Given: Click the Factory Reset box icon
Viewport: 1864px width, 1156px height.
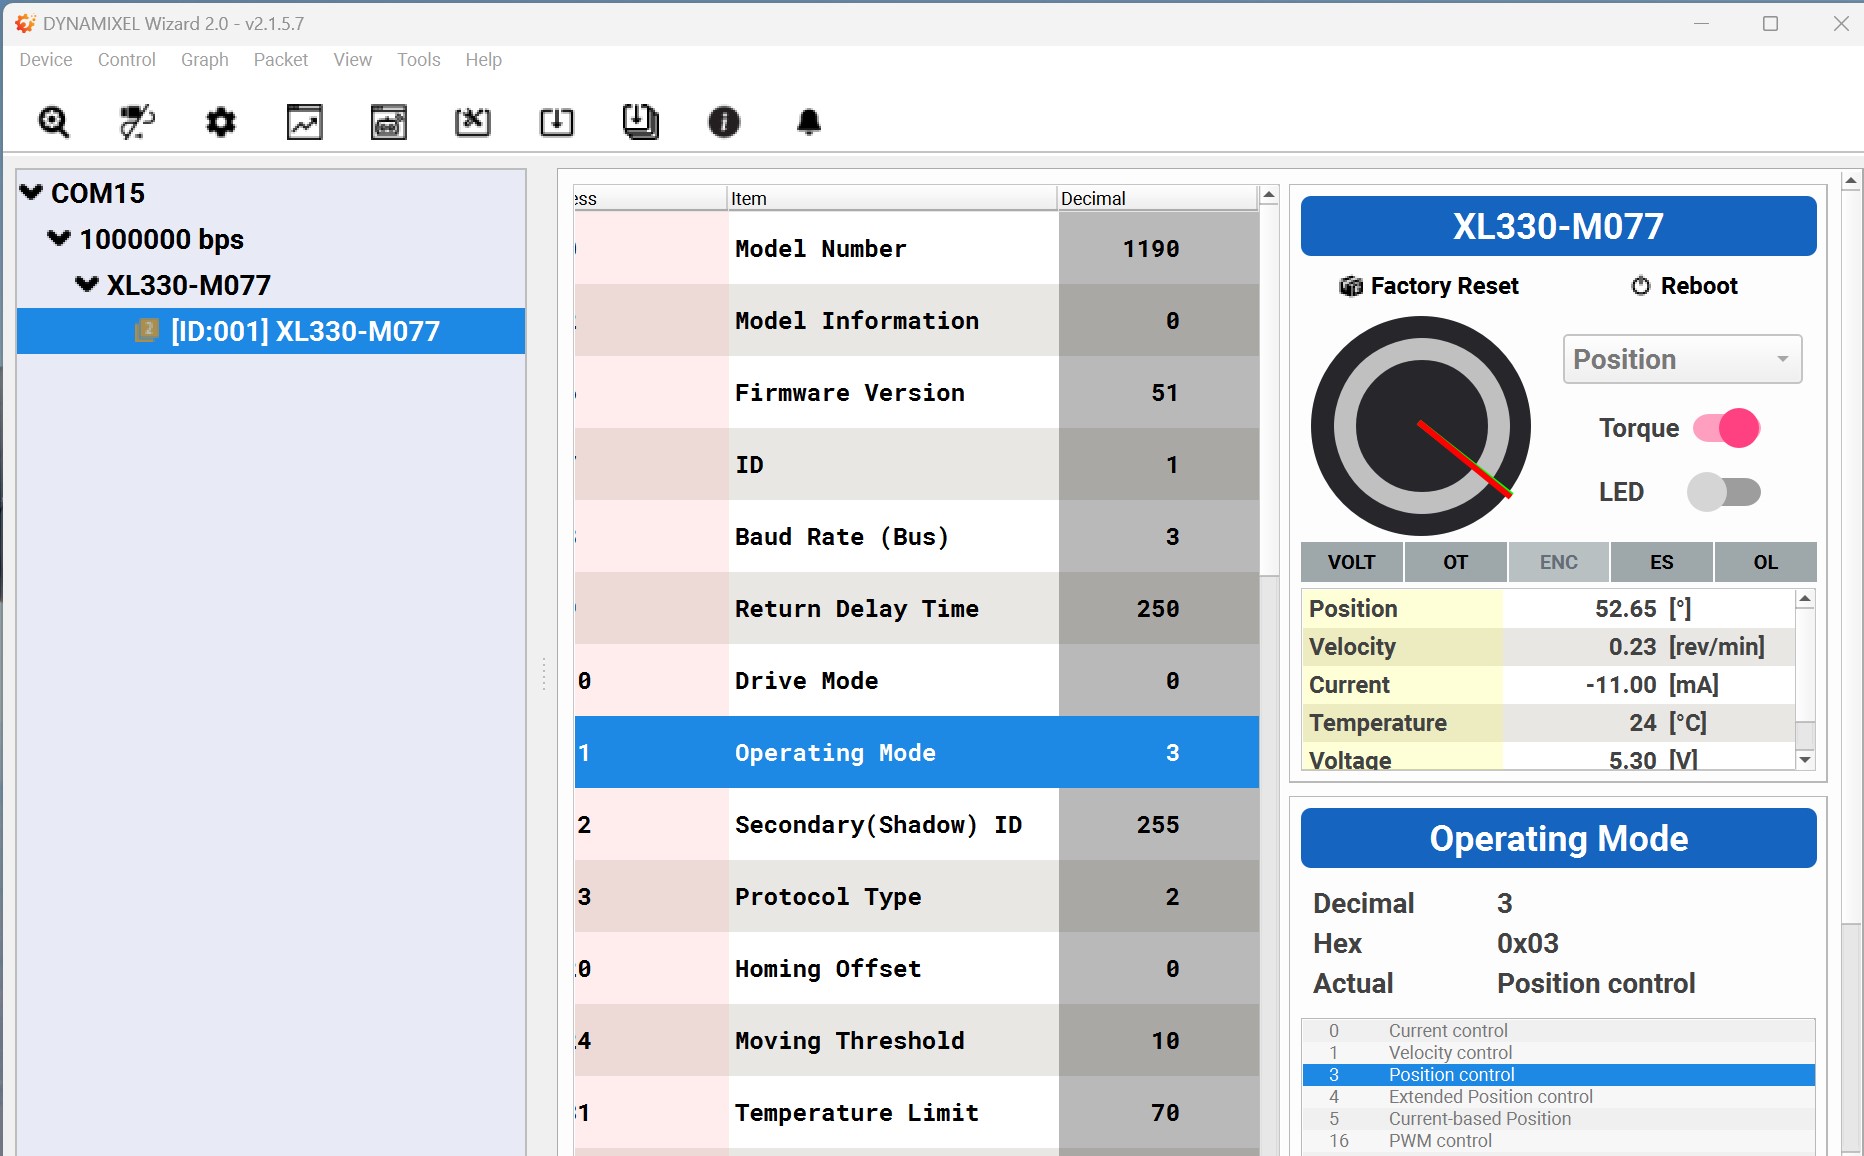Looking at the screenshot, I should (x=1351, y=287).
